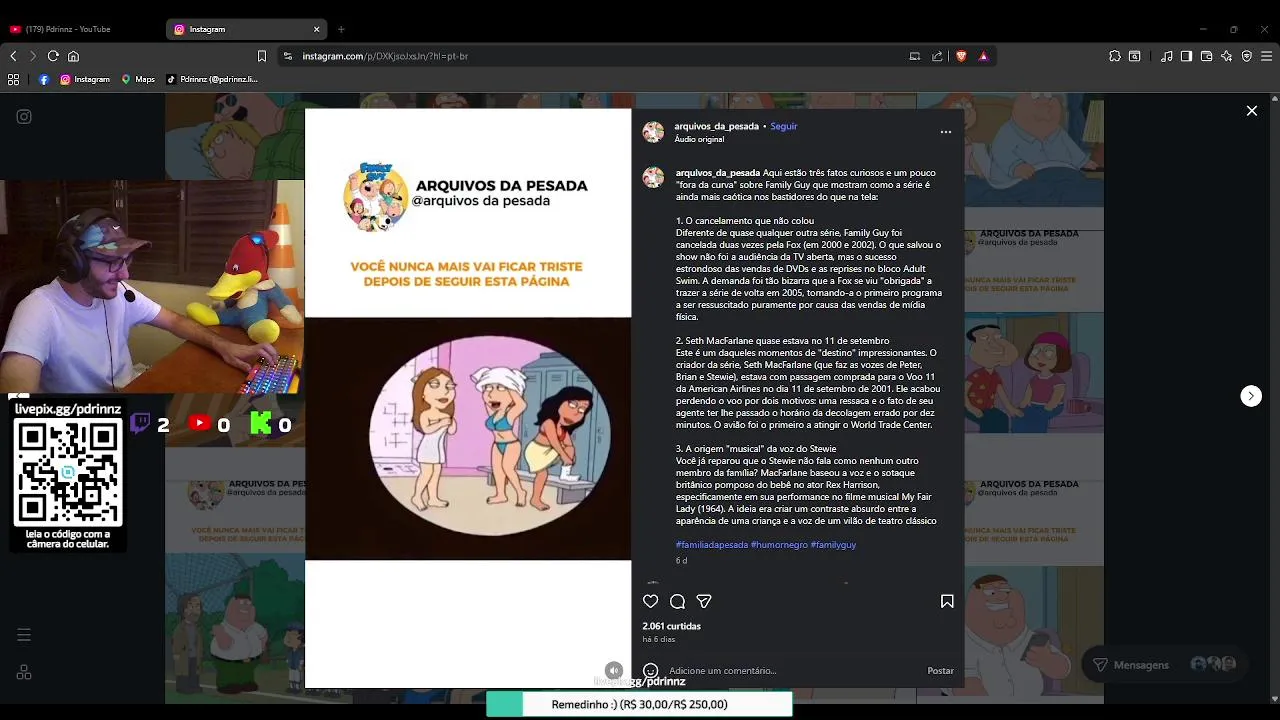This screenshot has width=1280, height=720.
Task: Open the Facebook bookmark
Action: pos(44,79)
